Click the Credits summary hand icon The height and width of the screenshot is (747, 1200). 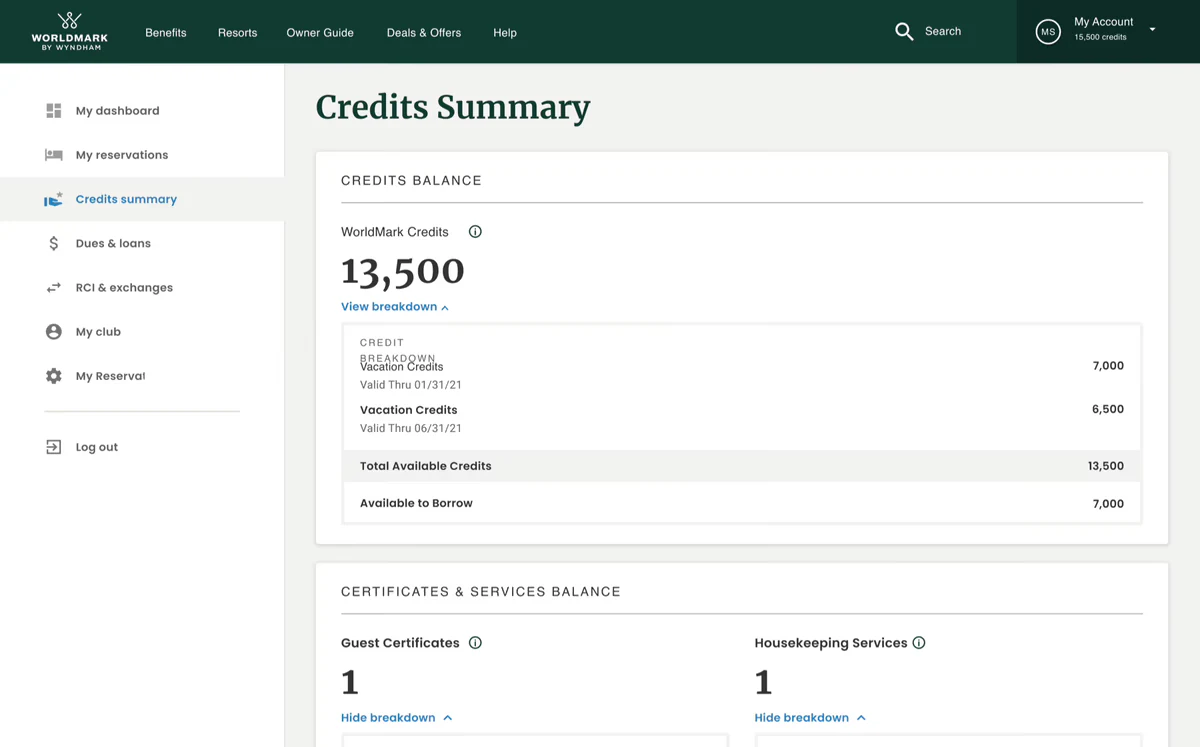pos(54,199)
